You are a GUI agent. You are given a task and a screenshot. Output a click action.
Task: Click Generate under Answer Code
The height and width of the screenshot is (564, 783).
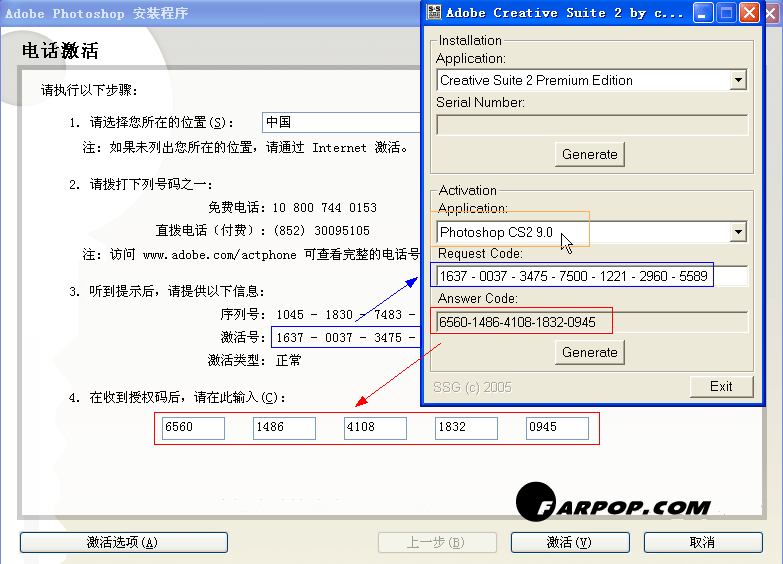[x=590, y=352]
